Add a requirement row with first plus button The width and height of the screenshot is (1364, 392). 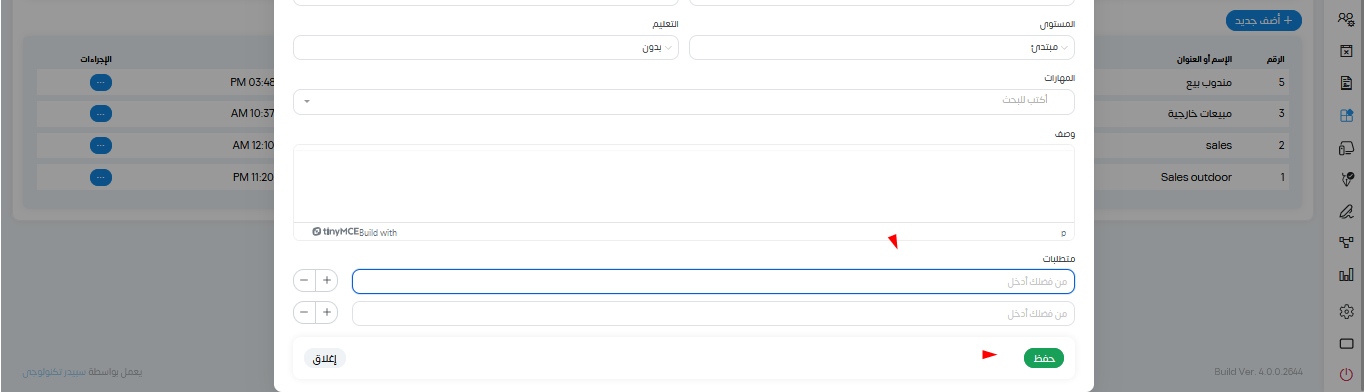pos(326,281)
